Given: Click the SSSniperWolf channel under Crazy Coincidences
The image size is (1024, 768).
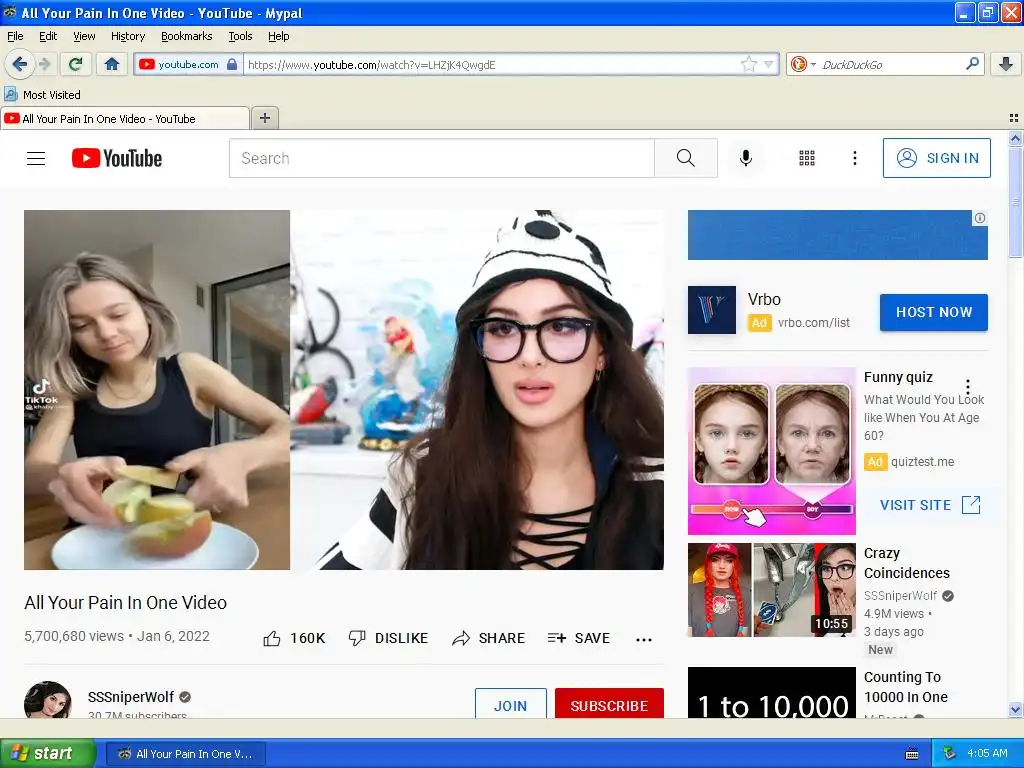Looking at the screenshot, I should [x=901, y=596].
